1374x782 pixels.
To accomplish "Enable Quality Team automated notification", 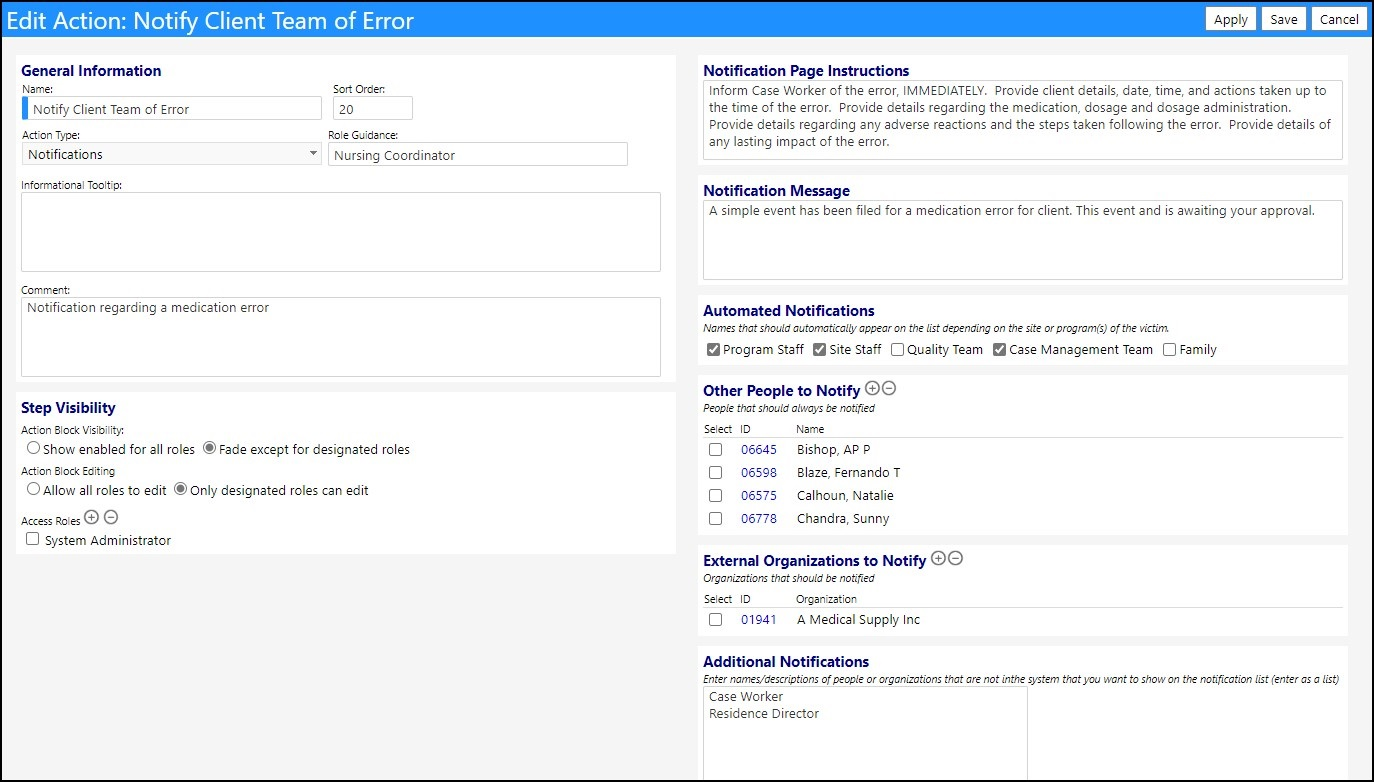I will point(897,350).
